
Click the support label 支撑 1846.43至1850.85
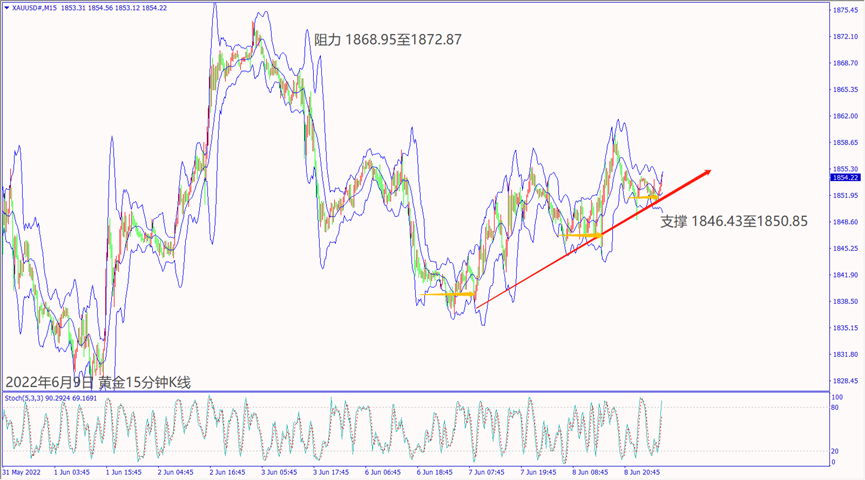(x=734, y=220)
